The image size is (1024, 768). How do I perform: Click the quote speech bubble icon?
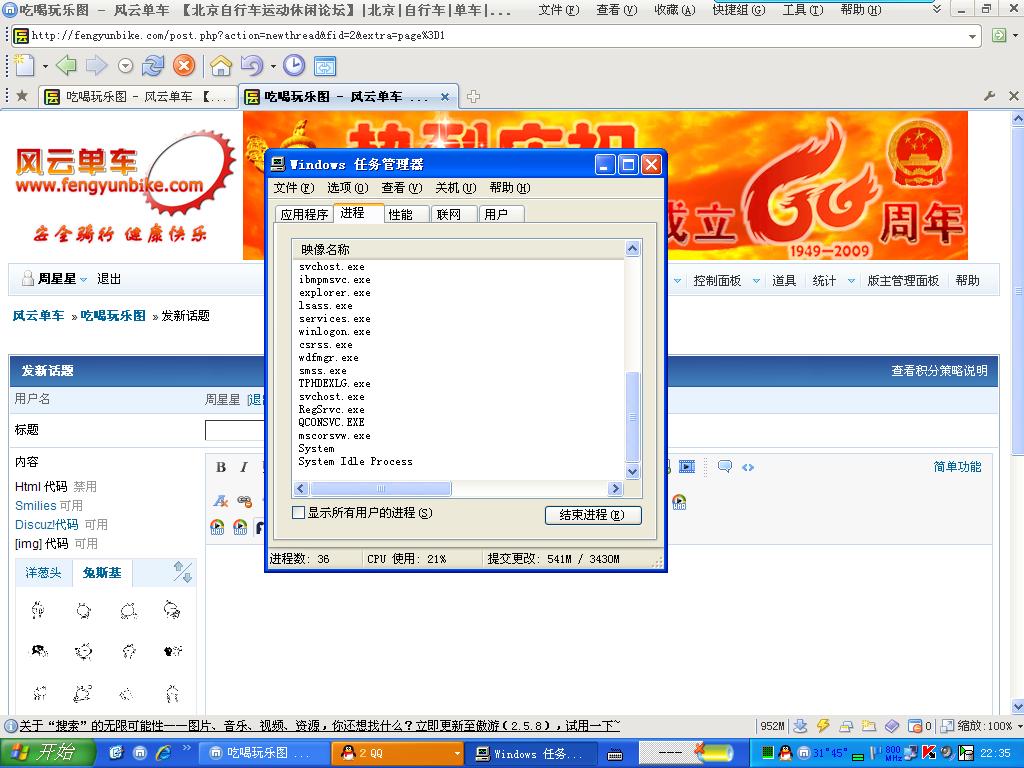(725, 467)
